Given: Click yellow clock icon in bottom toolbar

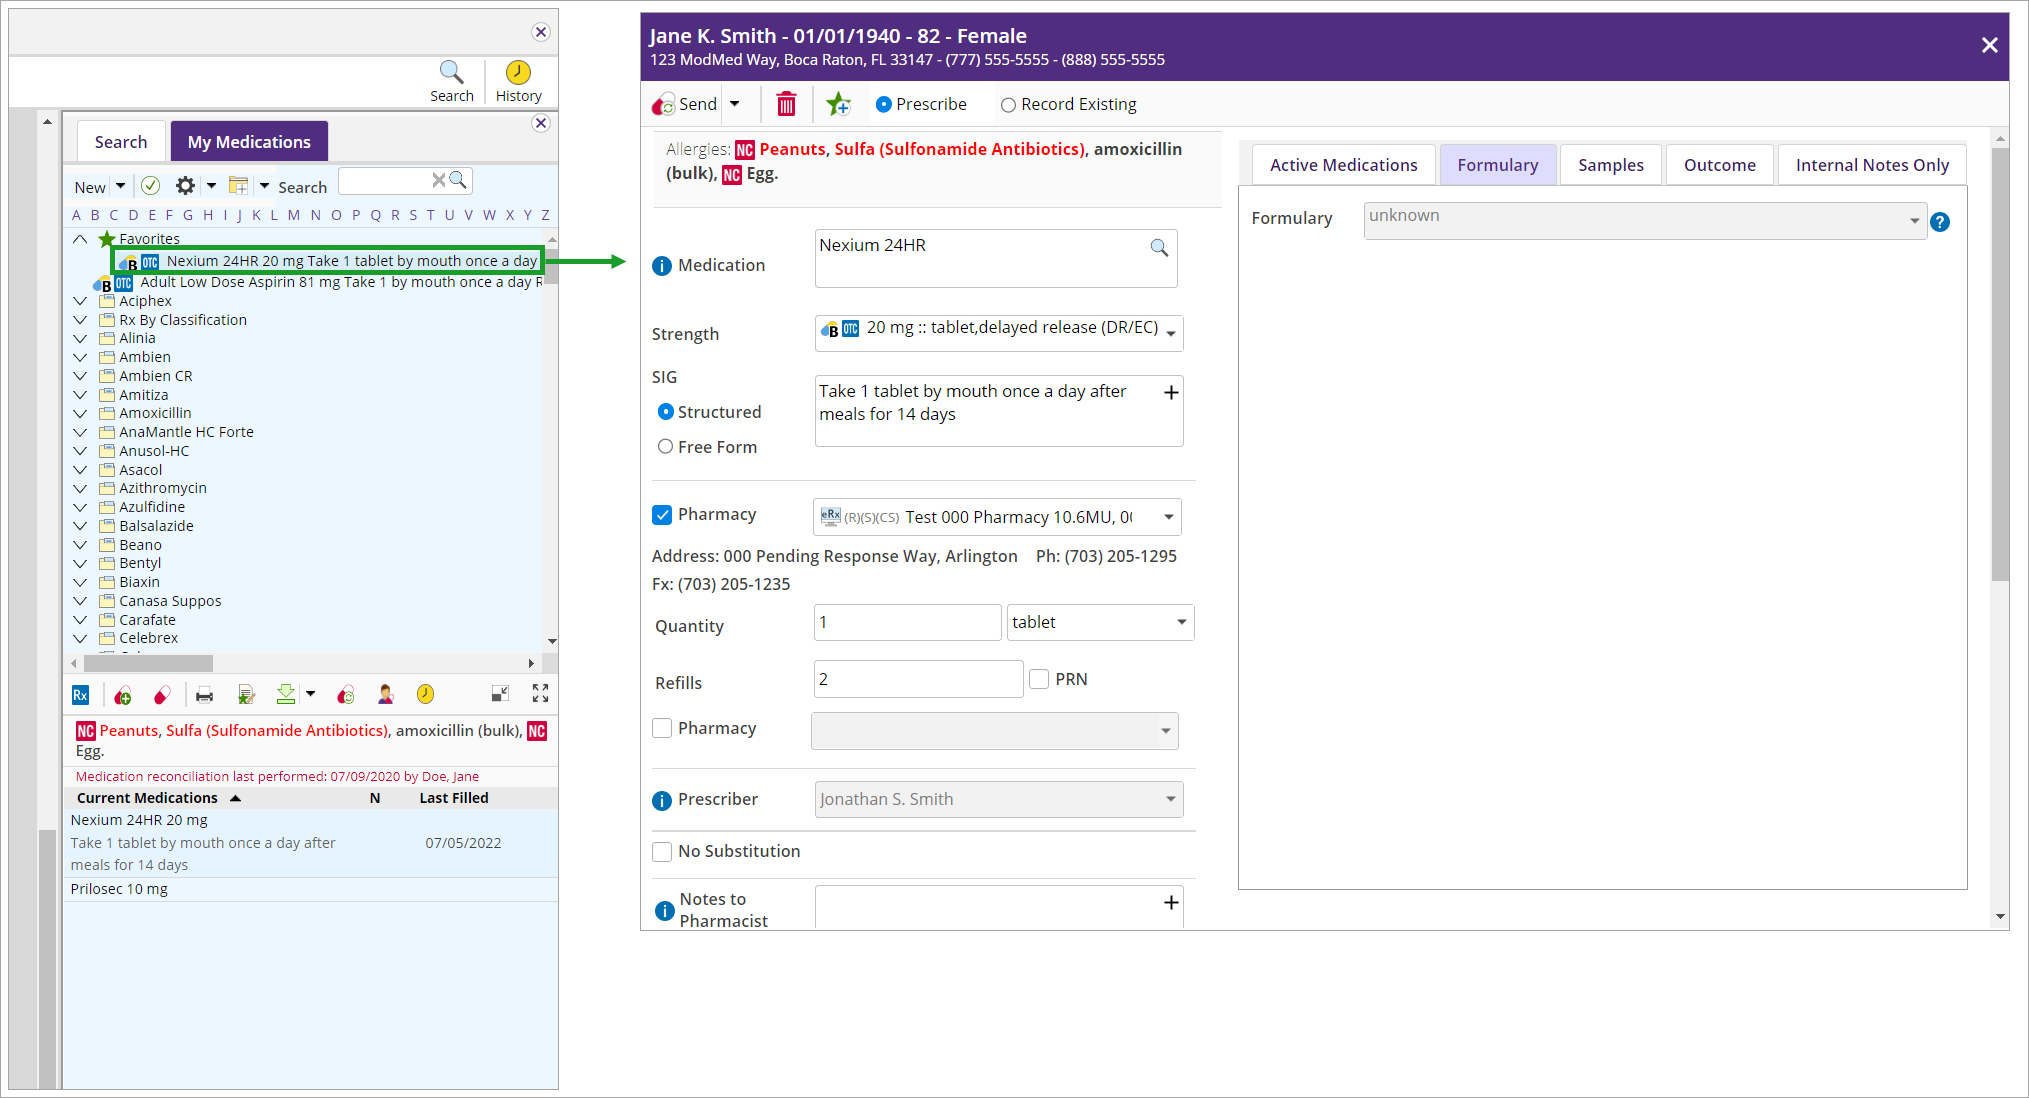Looking at the screenshot, I should (425, 694).
